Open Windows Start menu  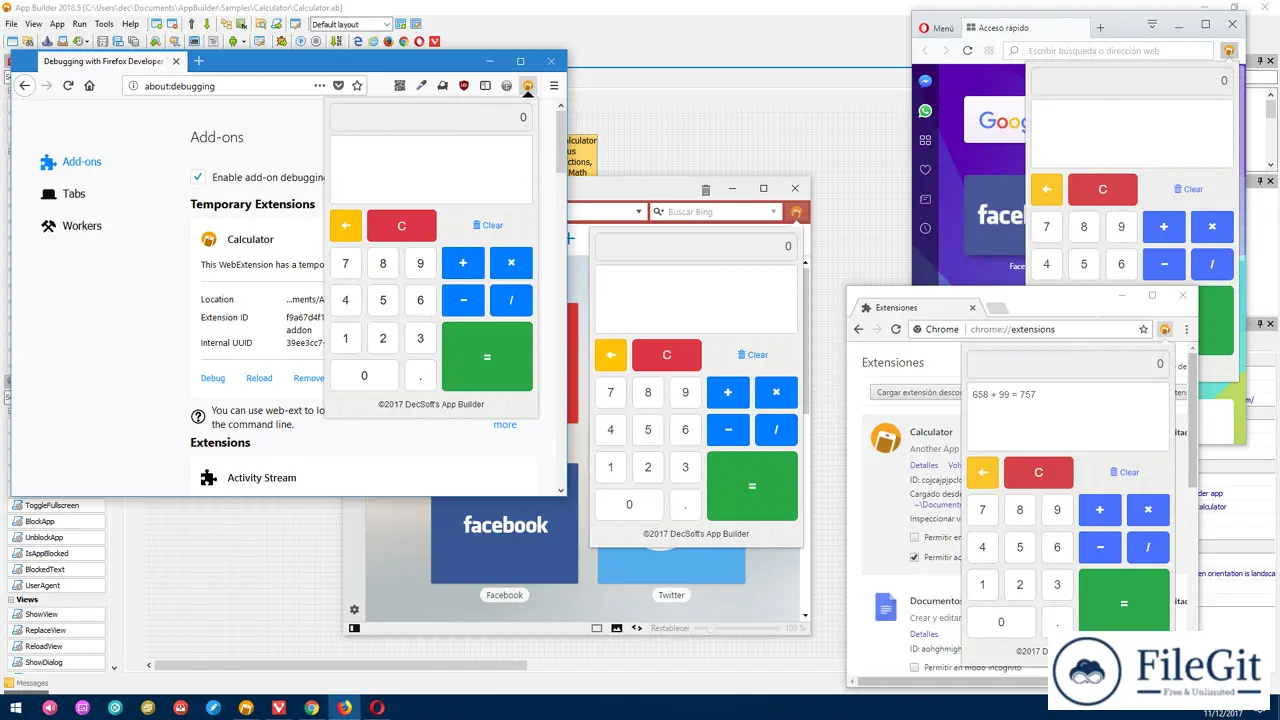pos(16,707)
